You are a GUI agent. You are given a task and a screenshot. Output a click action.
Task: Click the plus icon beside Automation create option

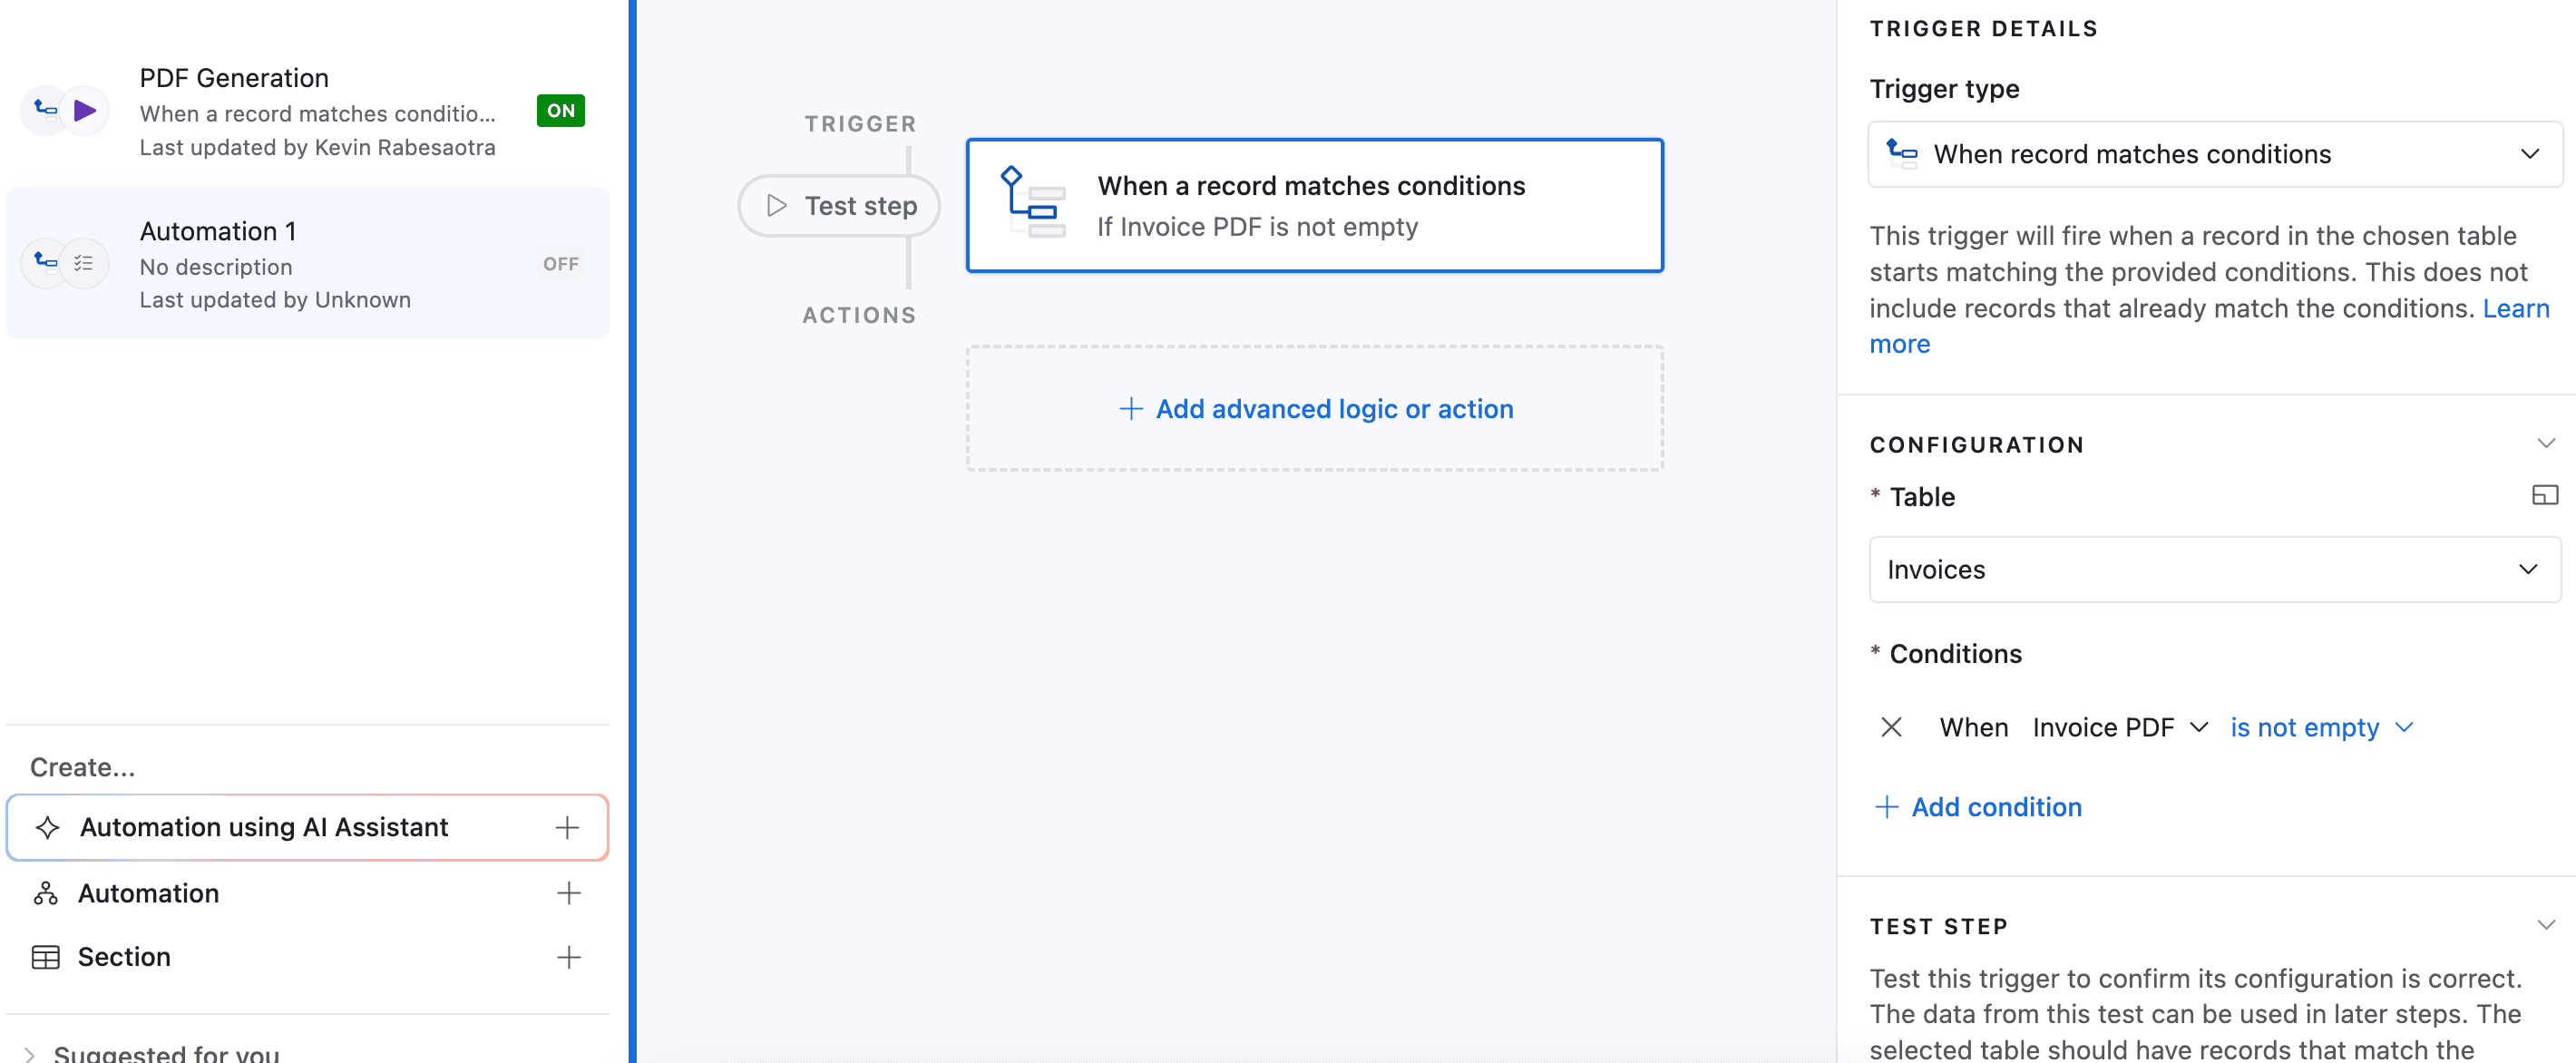point(568,893)
